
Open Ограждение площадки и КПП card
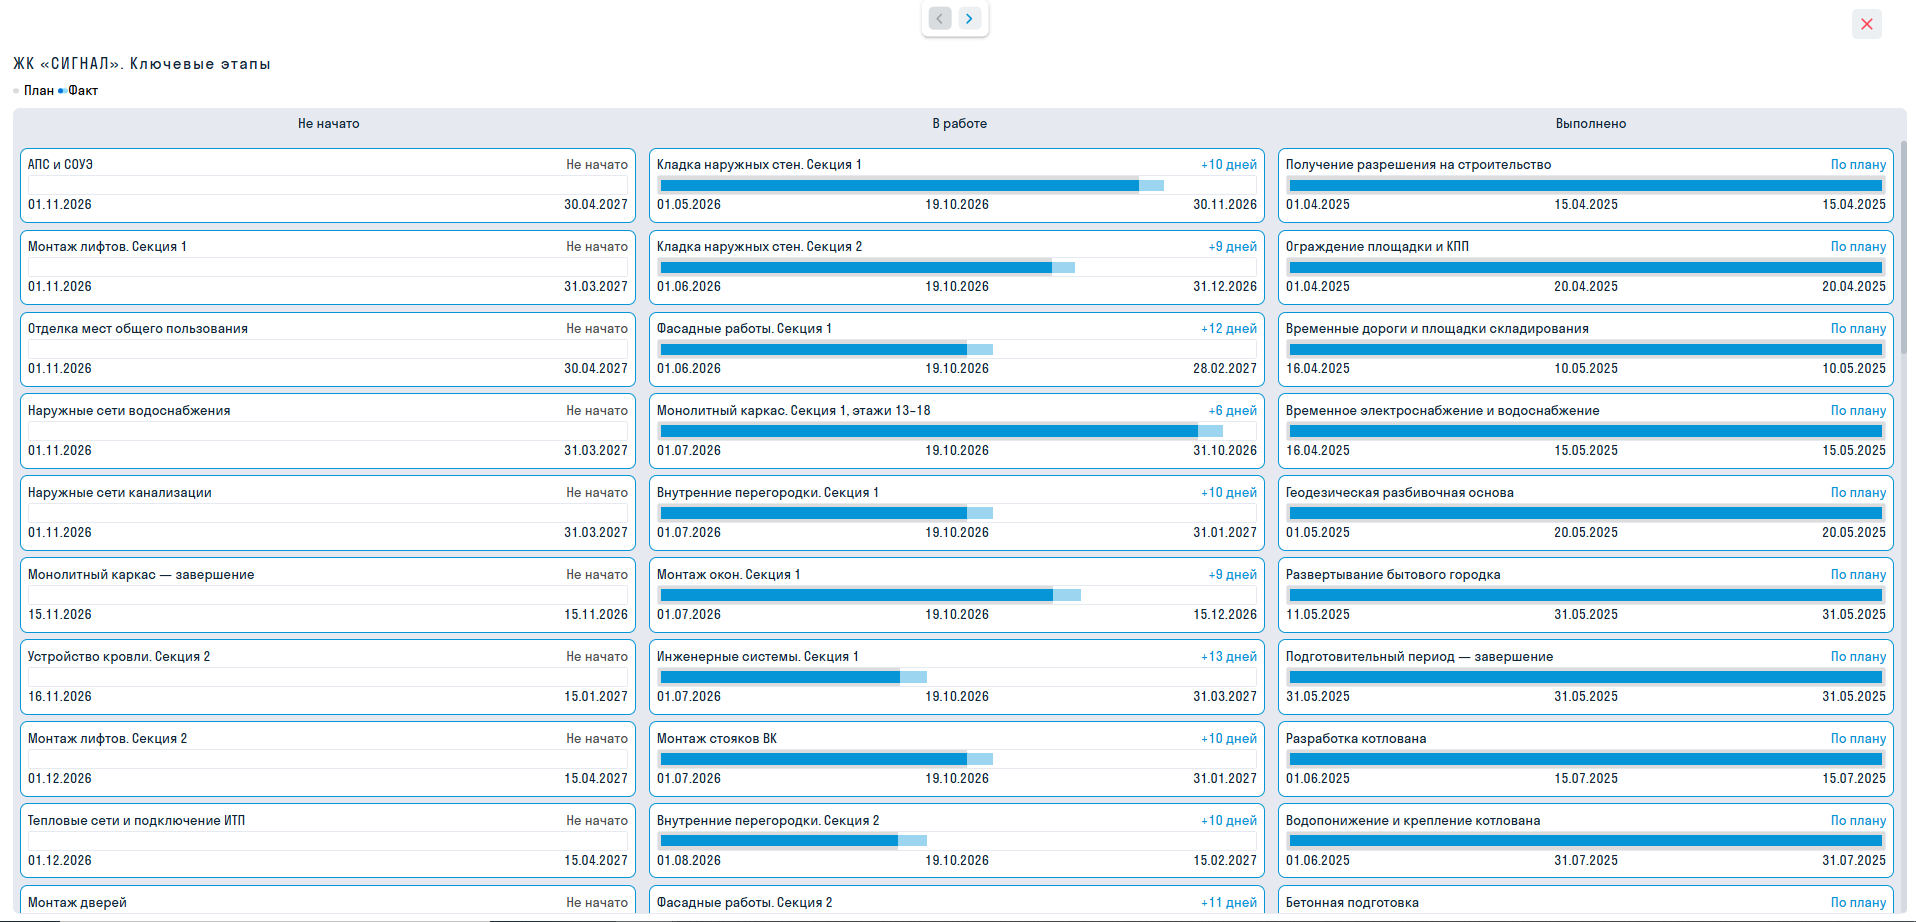tap(1586, 267)
